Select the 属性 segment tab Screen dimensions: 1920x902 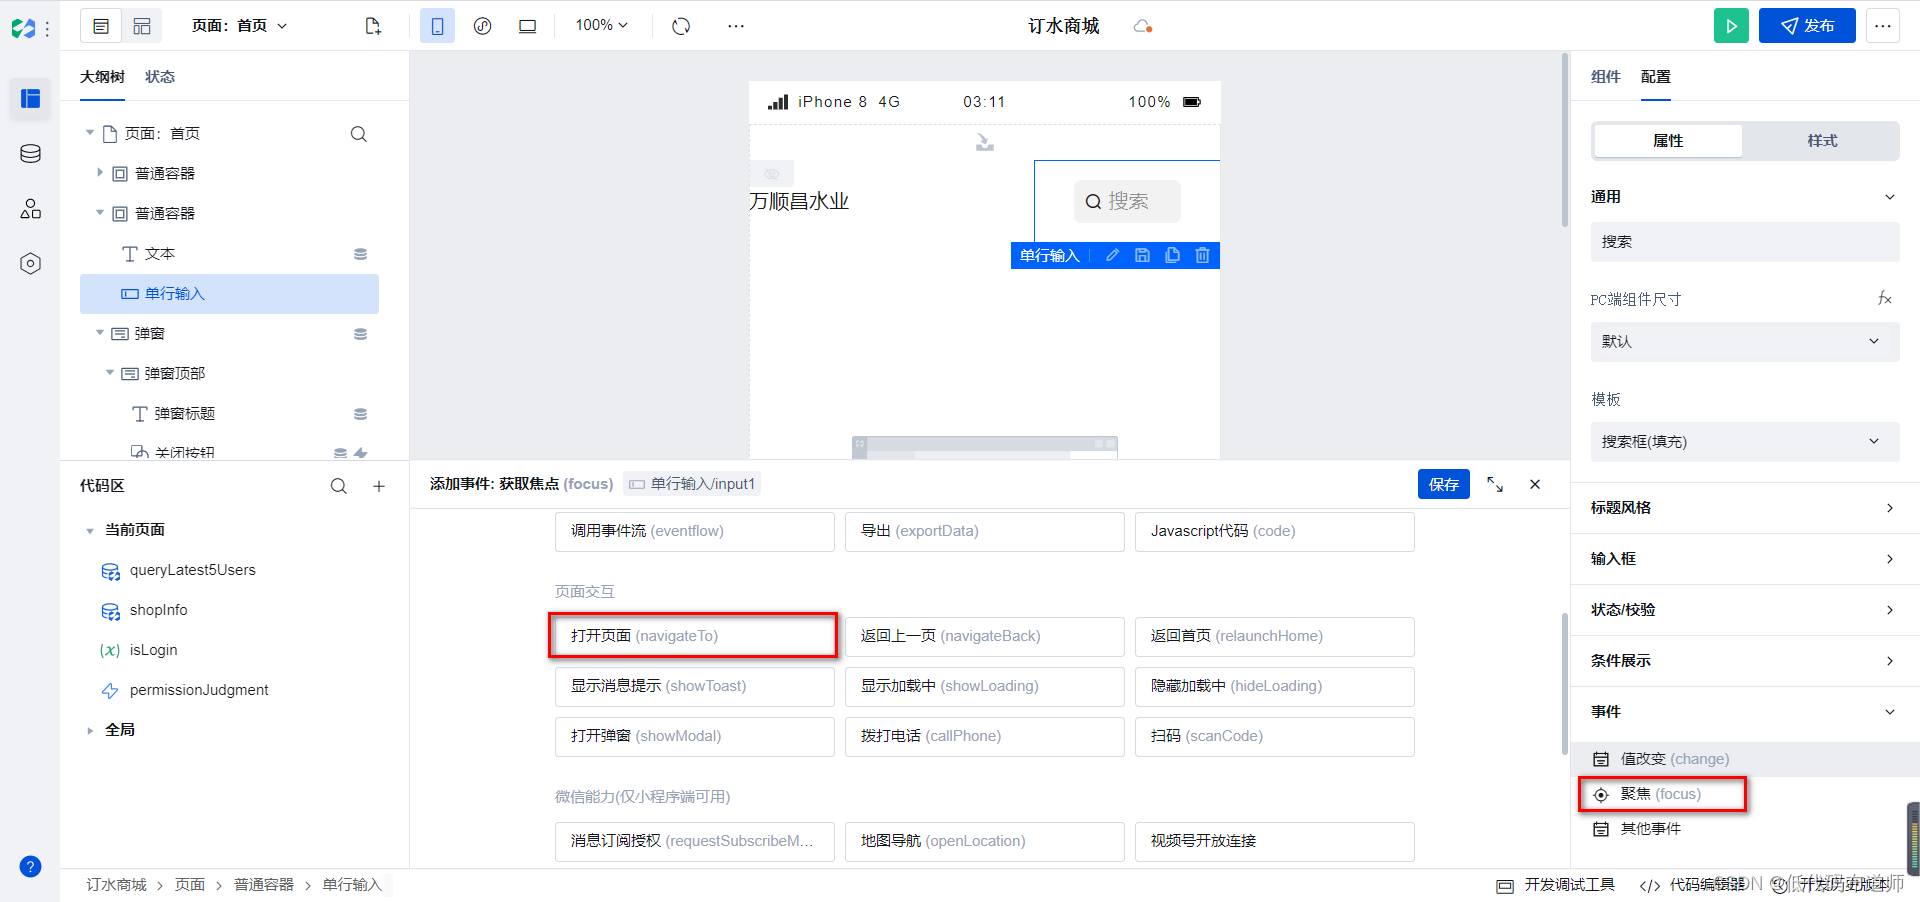pyautogui.click(x=1668, y=141)
